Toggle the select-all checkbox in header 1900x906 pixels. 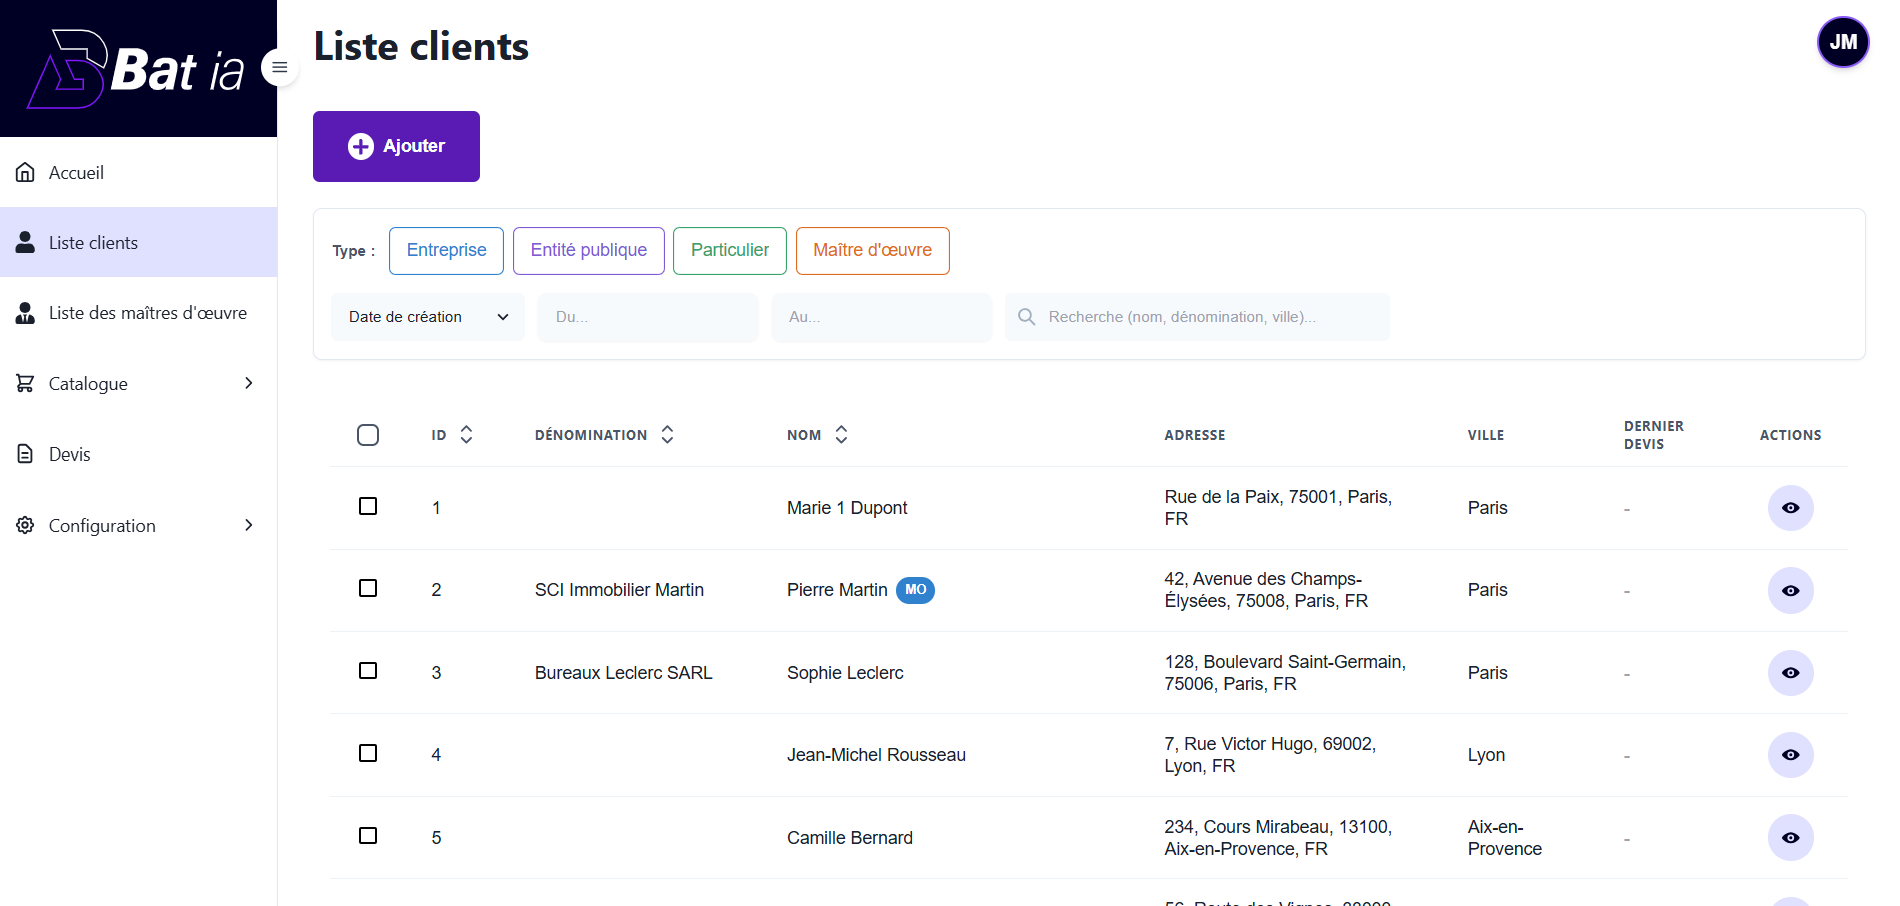tap(368, 435)
